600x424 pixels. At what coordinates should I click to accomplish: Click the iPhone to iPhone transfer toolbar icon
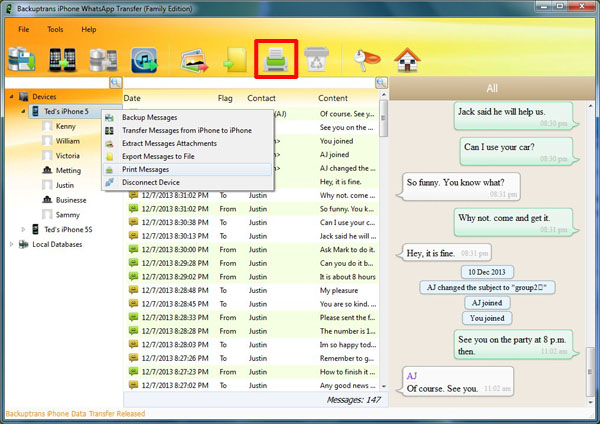[62, 60]
